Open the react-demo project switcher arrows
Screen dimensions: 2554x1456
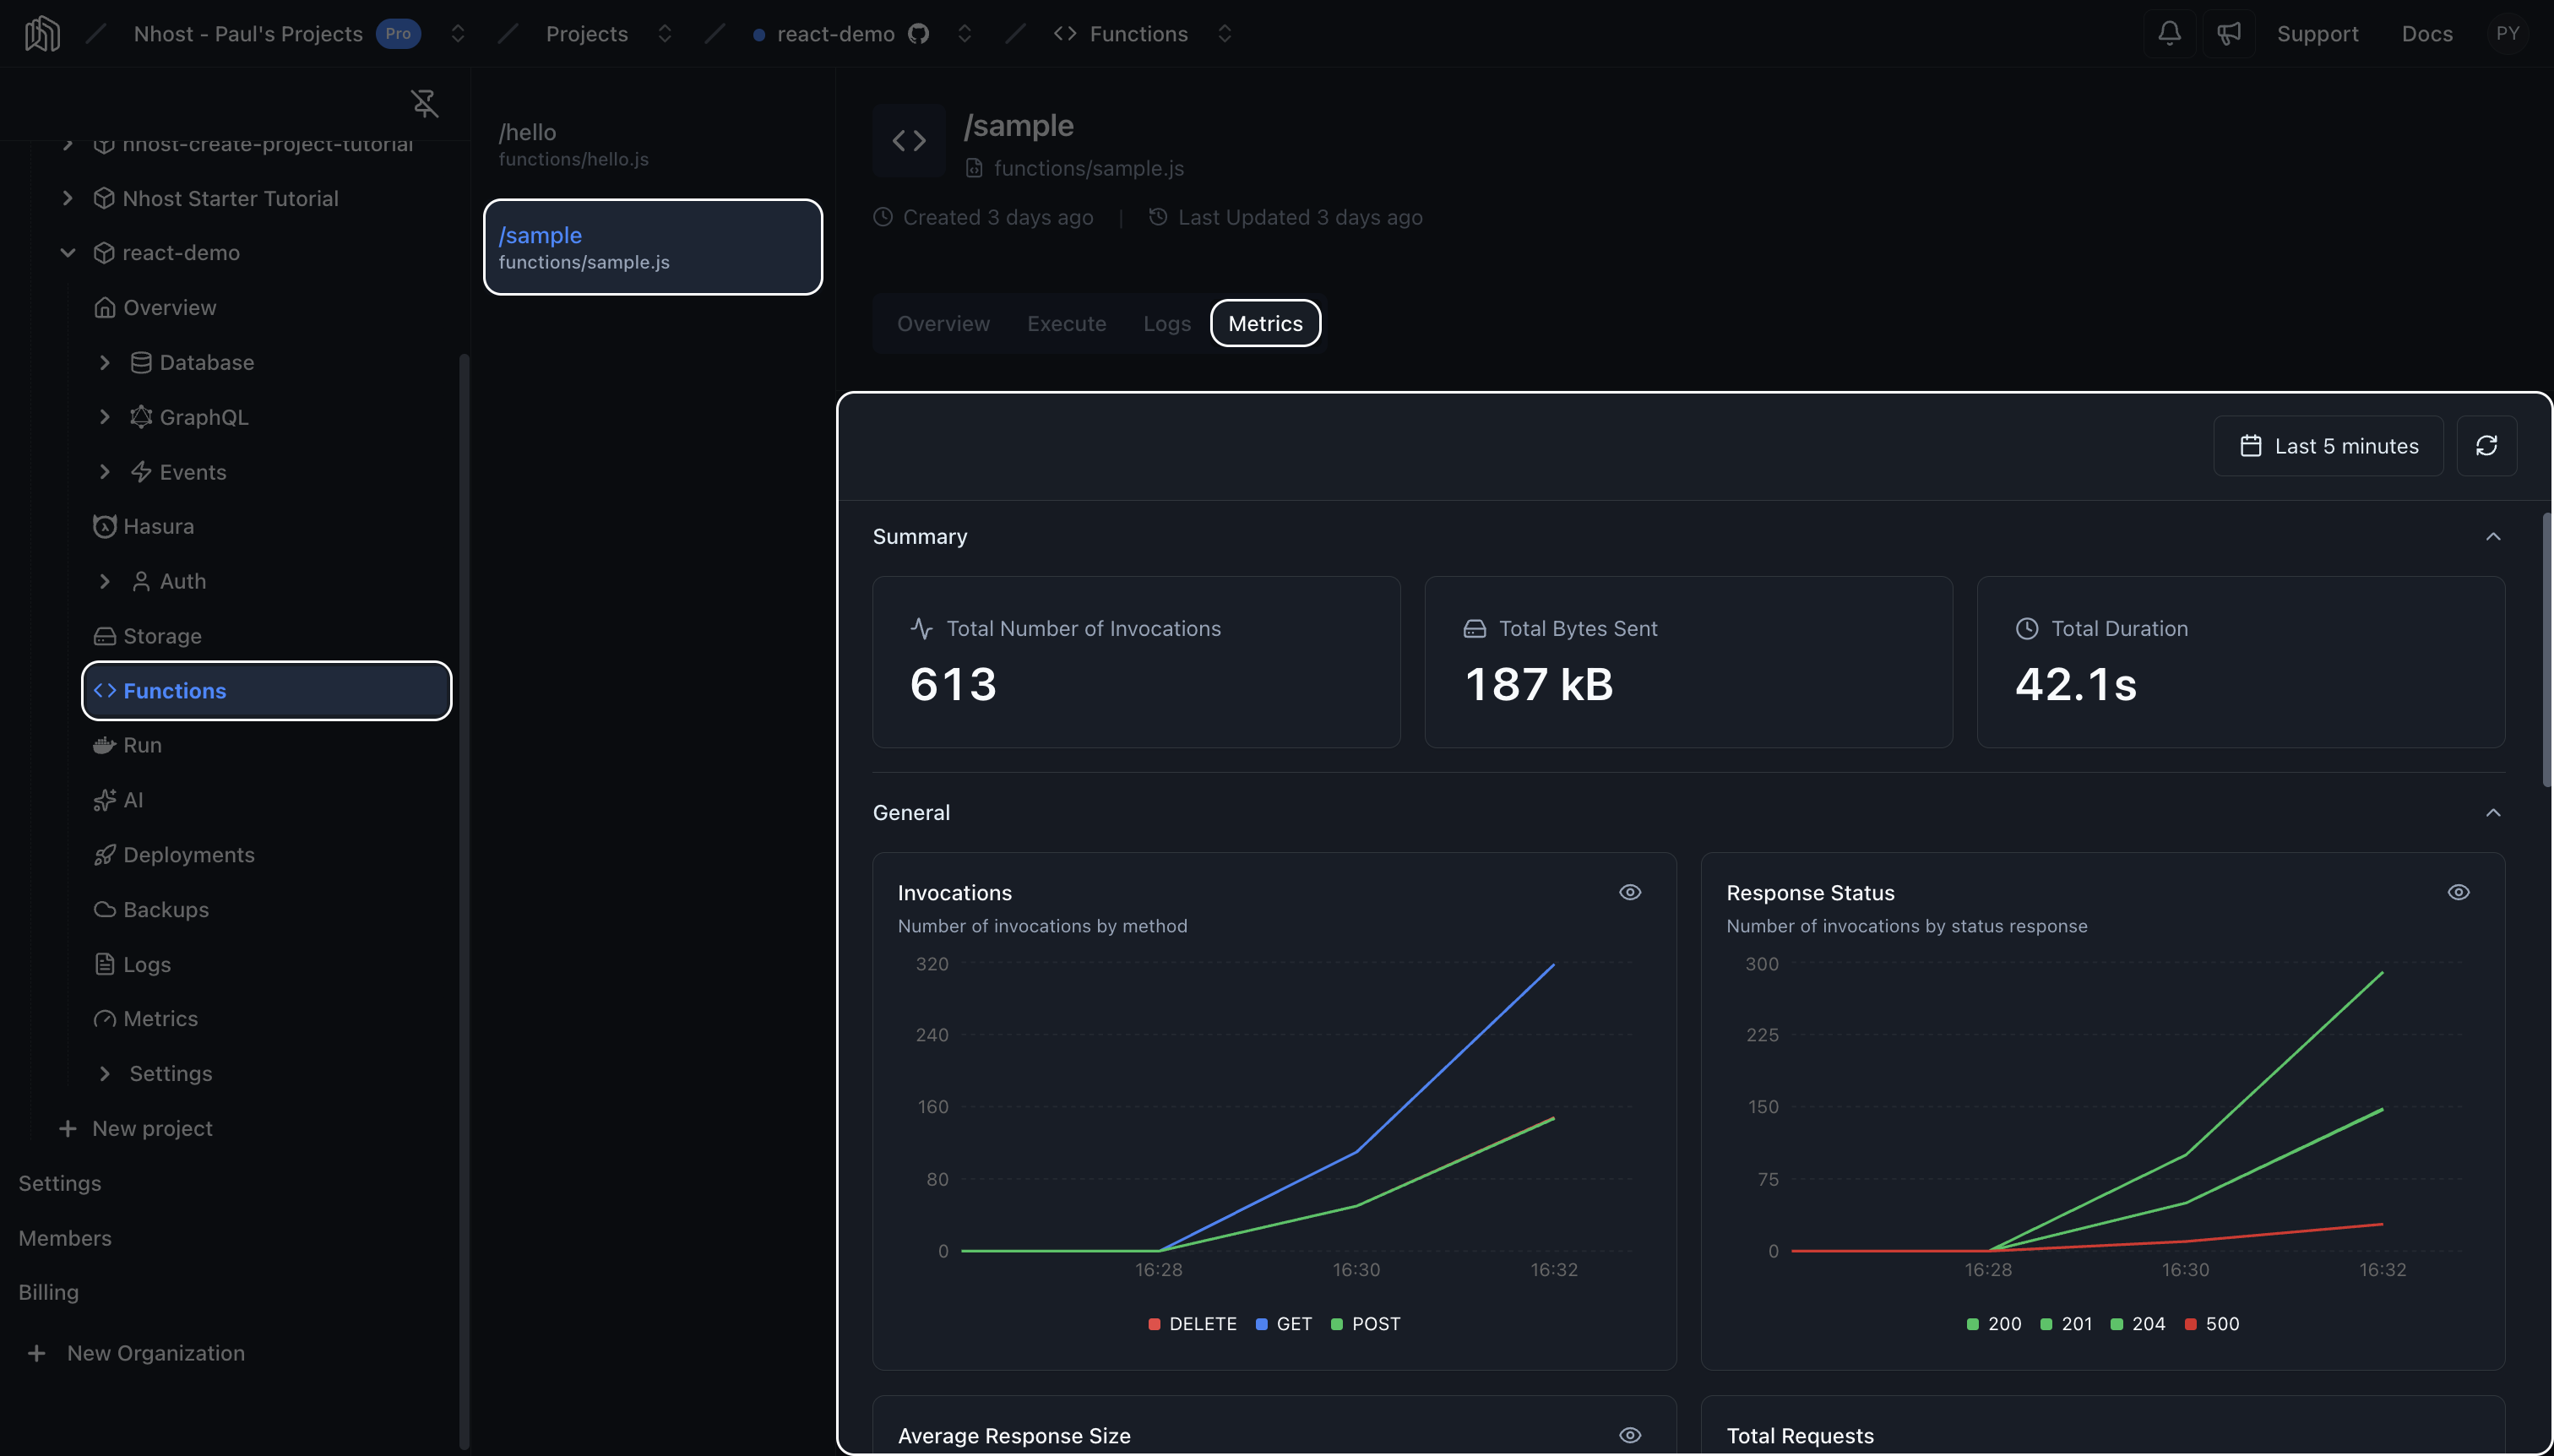(x=964, y=34)
